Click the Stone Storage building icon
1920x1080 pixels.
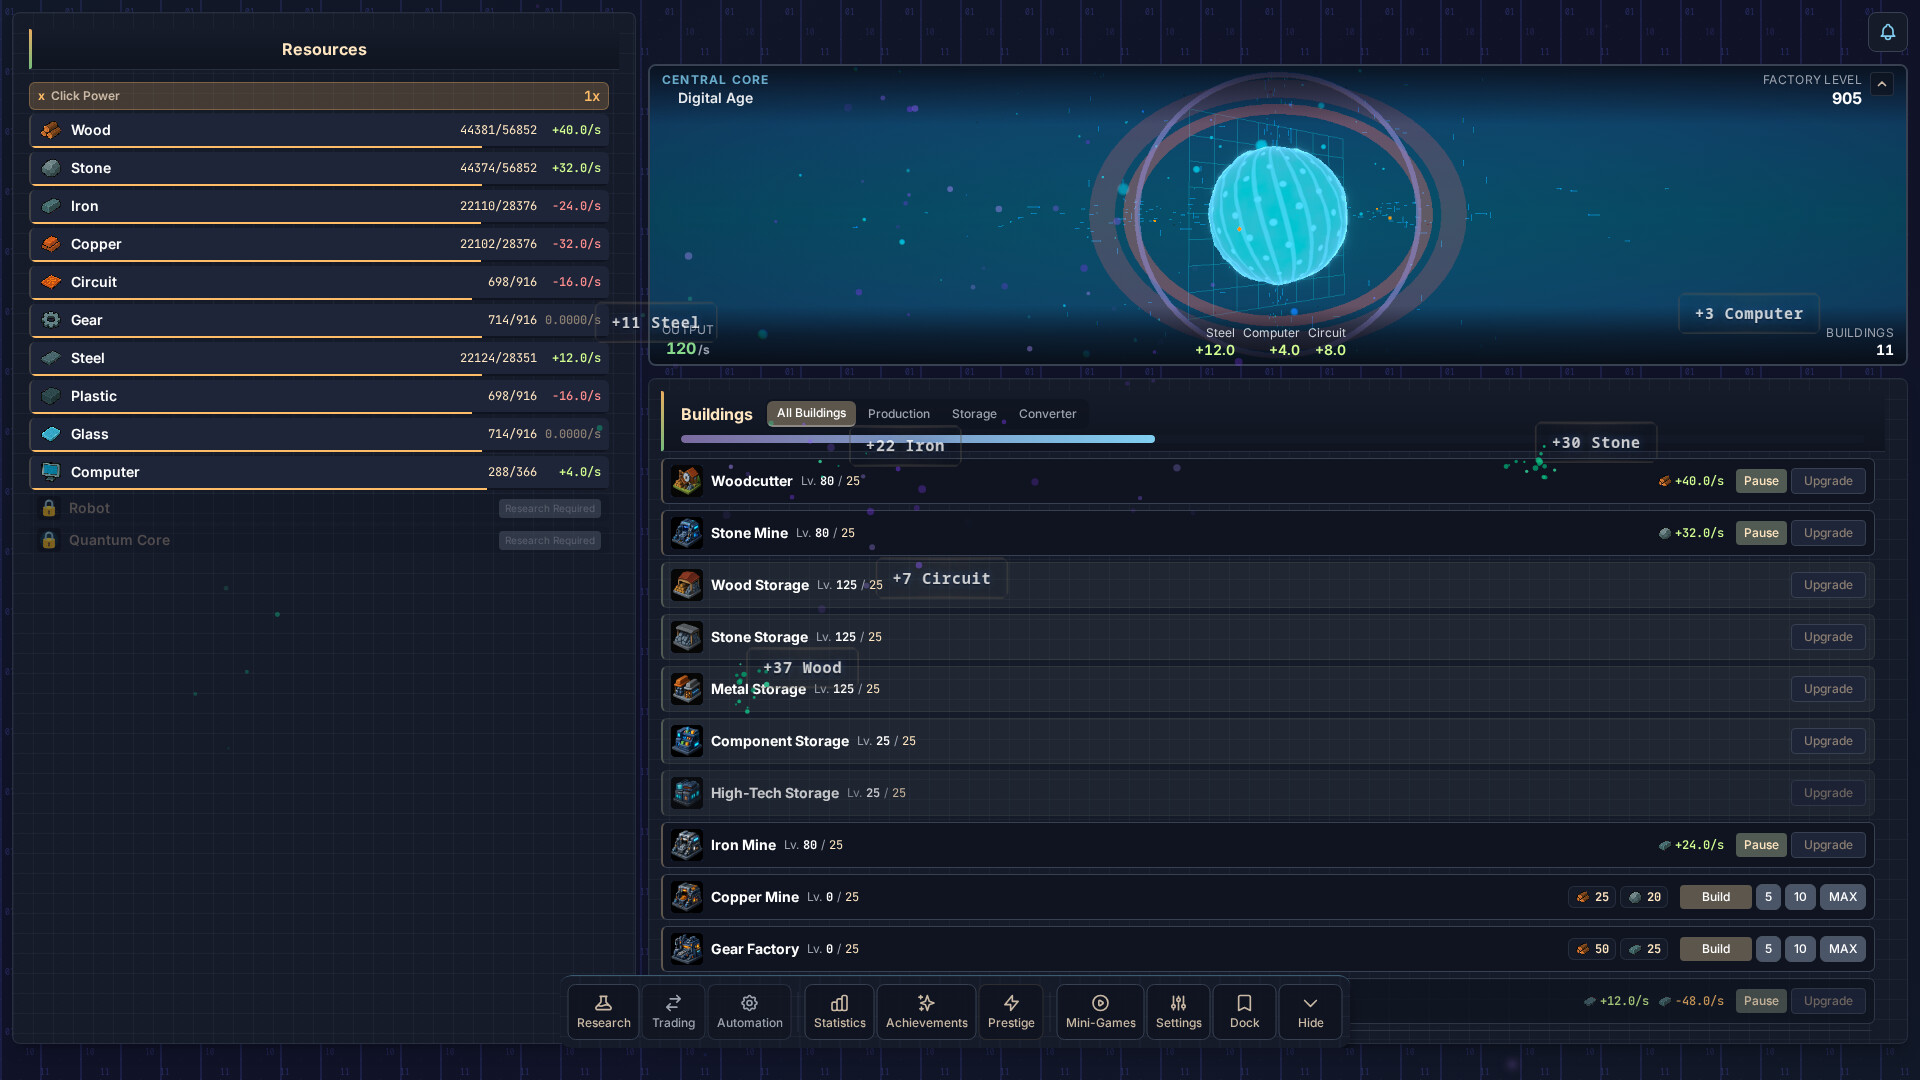(x=687, y=637)
